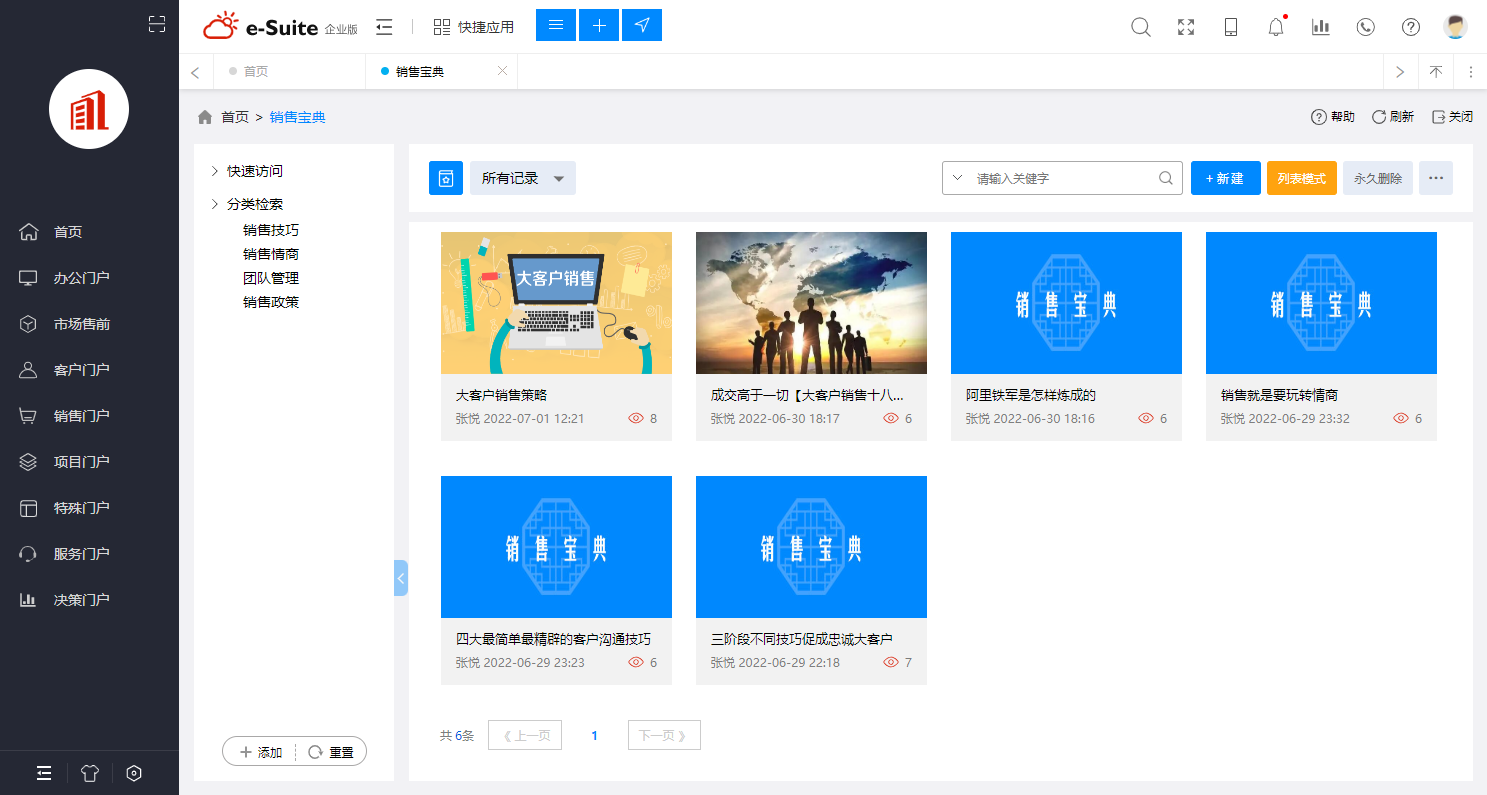The height and width of the screenshot is (795, 1487).
Task: Open the bar chart statistics icon
Action: click(1320, 27)
